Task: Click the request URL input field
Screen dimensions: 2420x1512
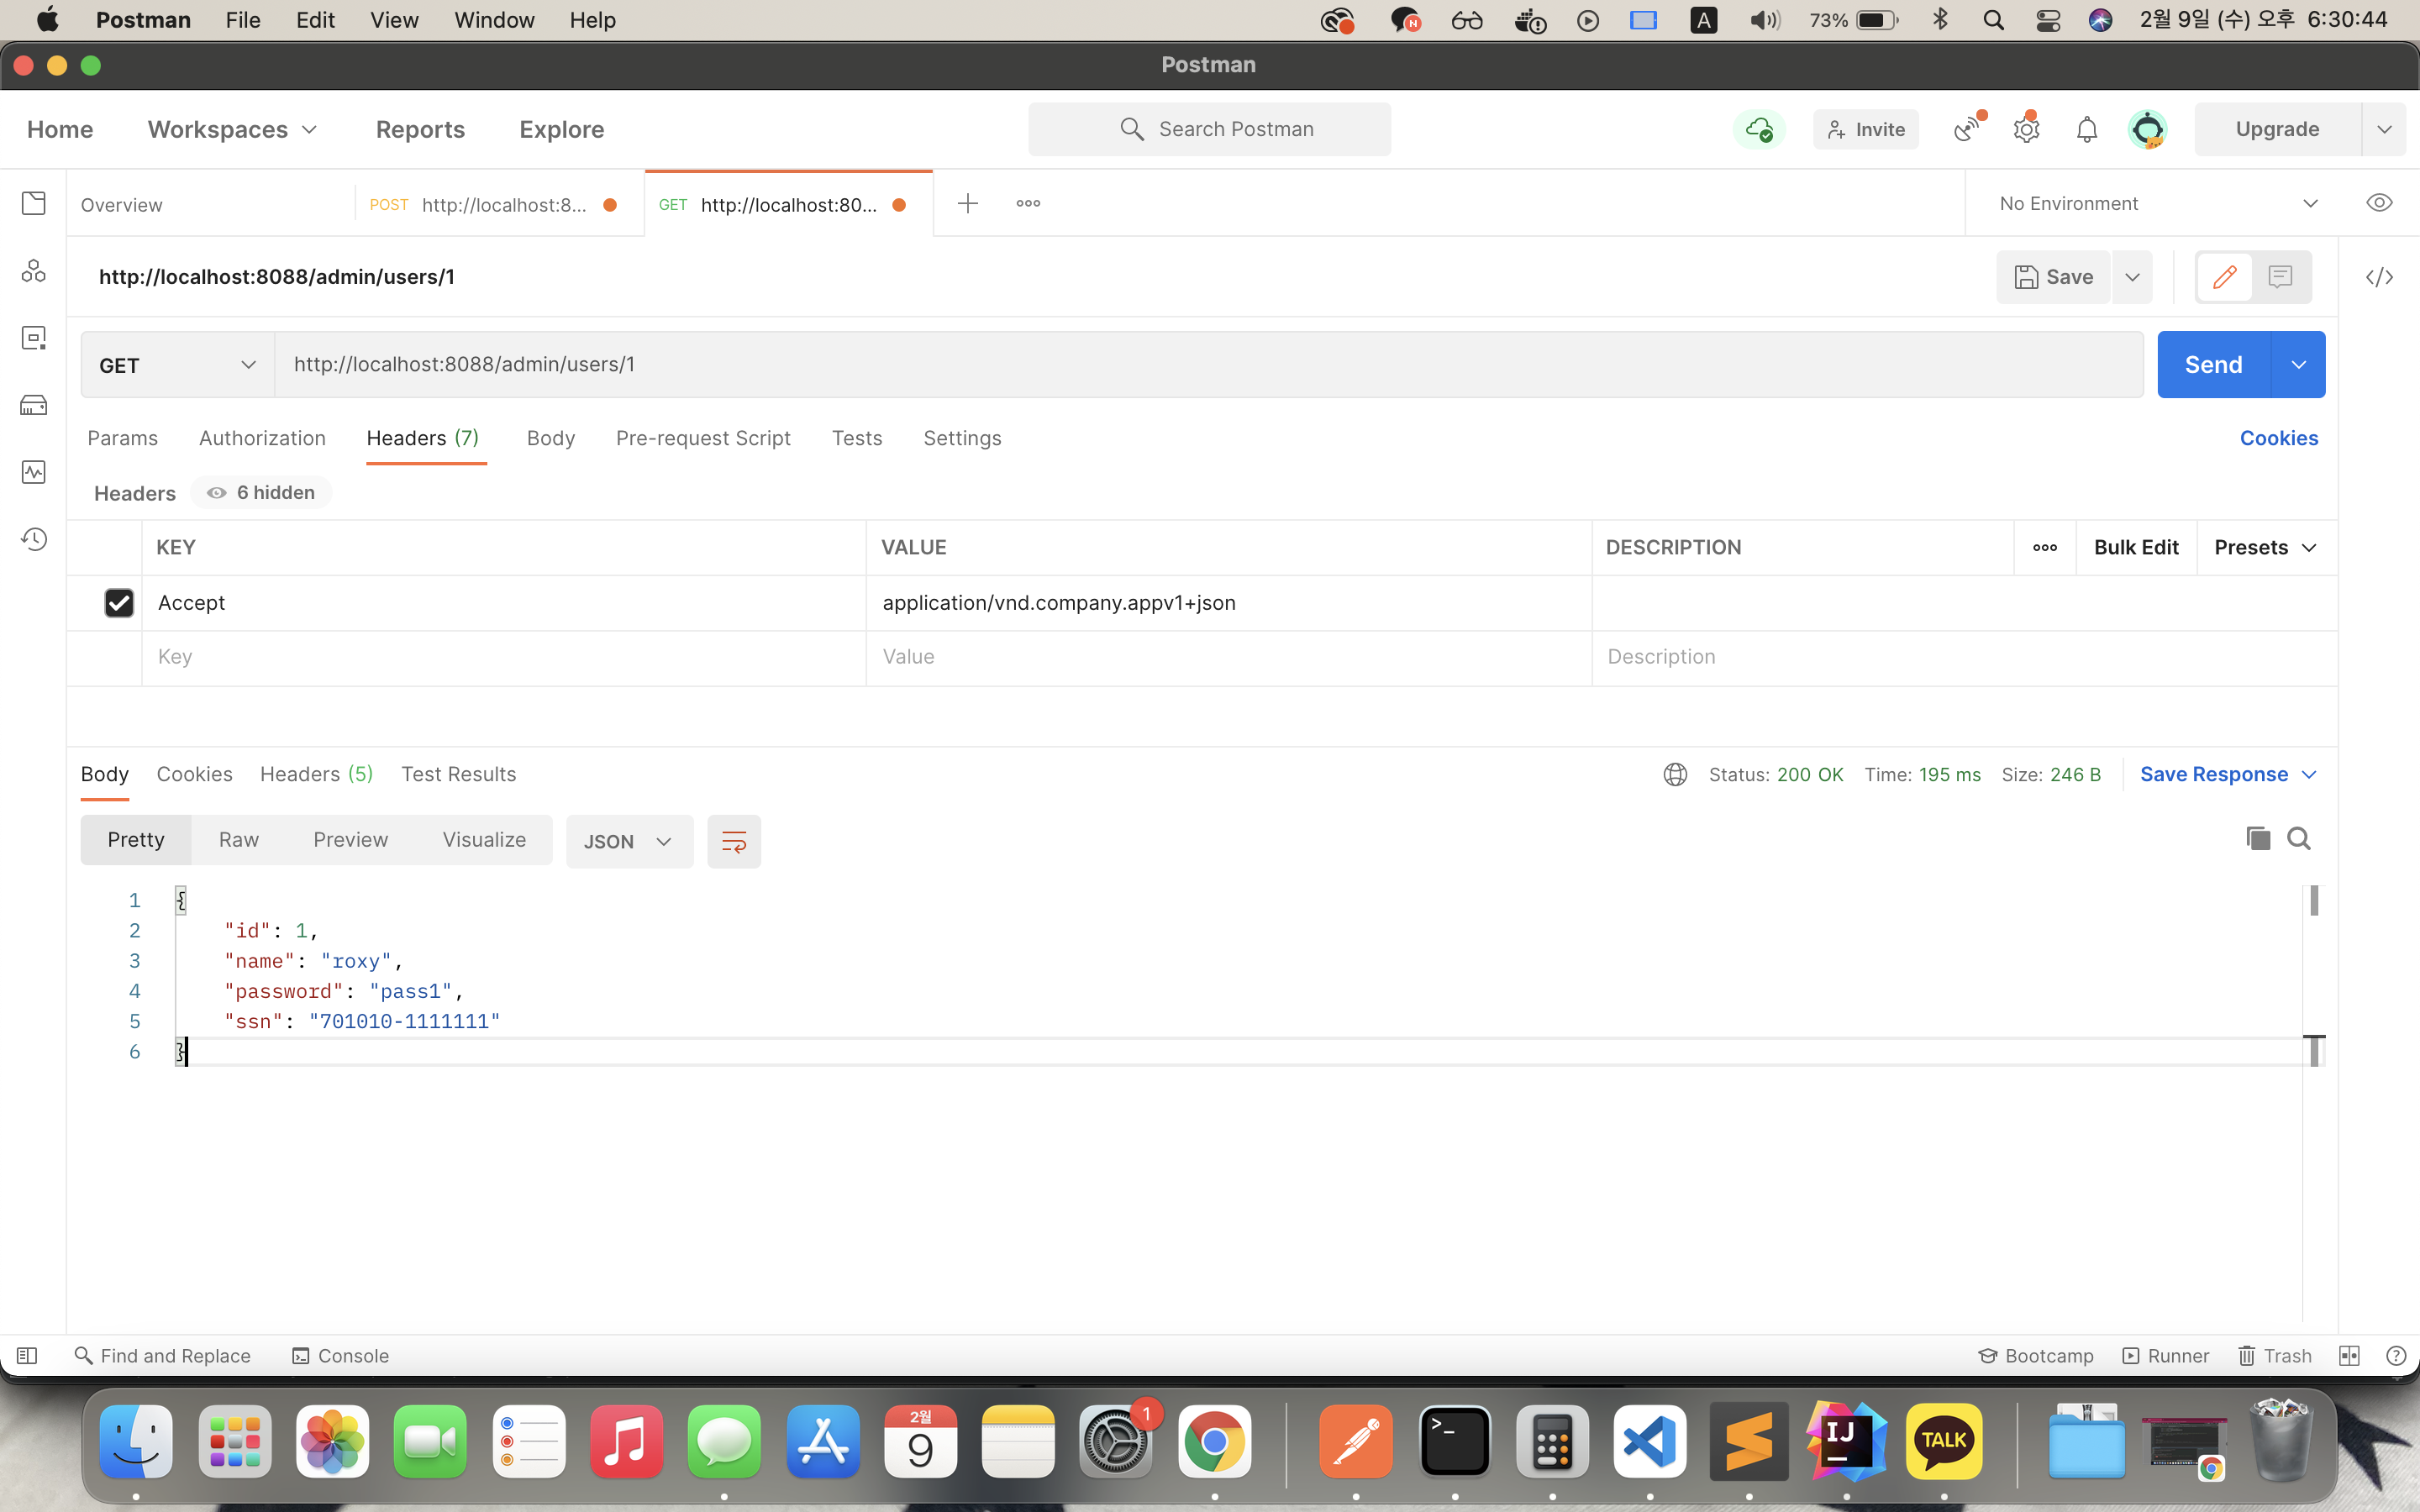Action: click(x=1200, y=365)
